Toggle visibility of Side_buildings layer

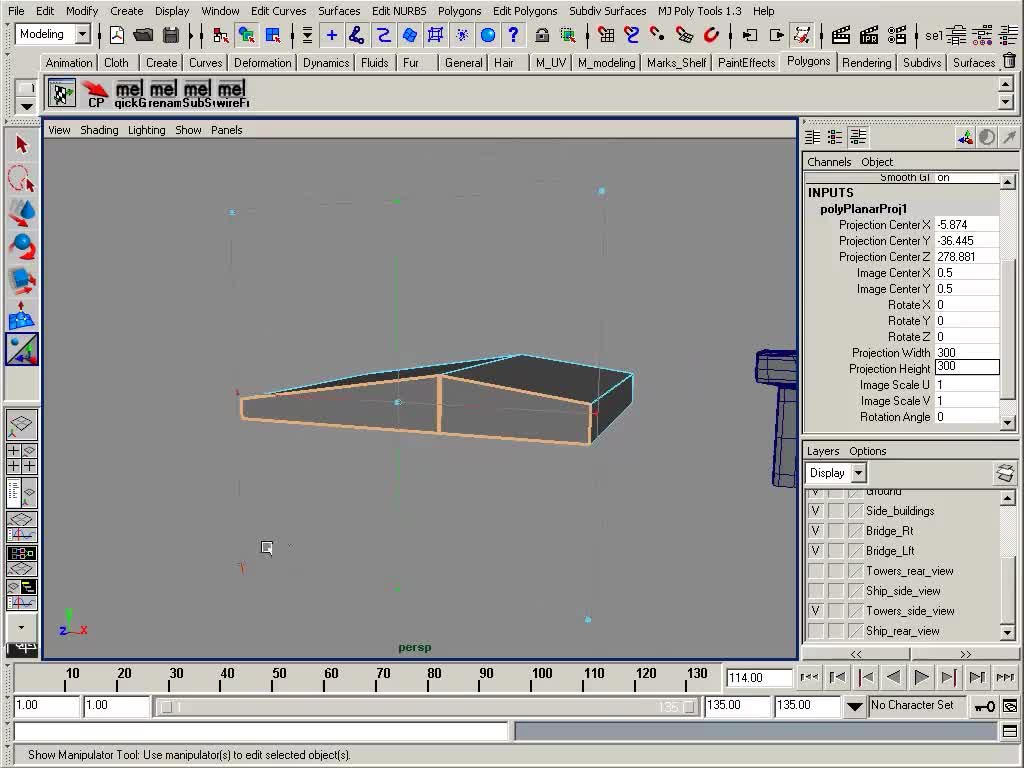(815, 511)
